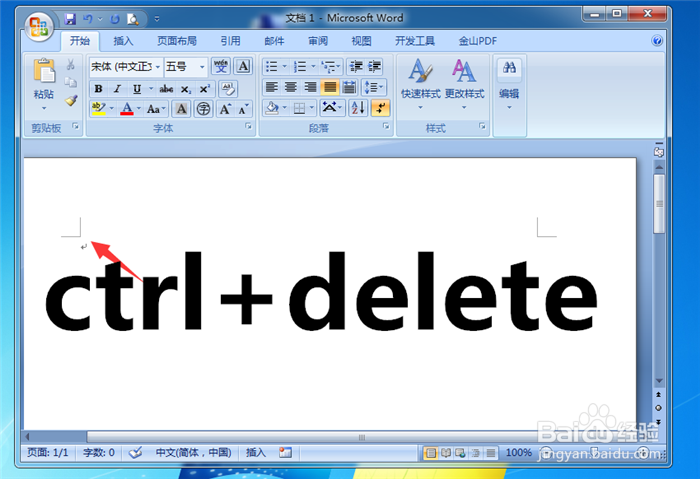Toggle subscript formatting
700x479 pixels.
(186, 89)
